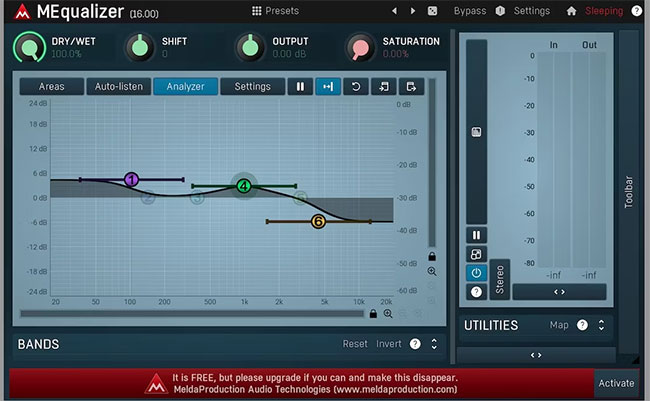Open meters help question mark
This screenshot has height=401, width=650.
click(476, 292)
